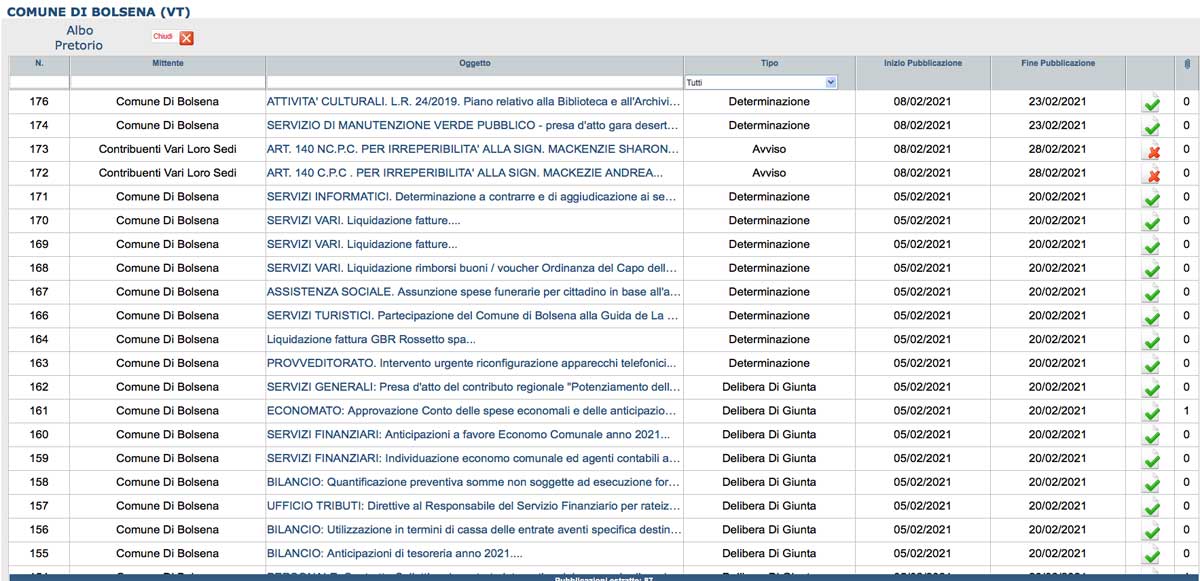1200x581 pixels.
Task: Open the Tipo filter dropdown
Action: tap(761, 82)
